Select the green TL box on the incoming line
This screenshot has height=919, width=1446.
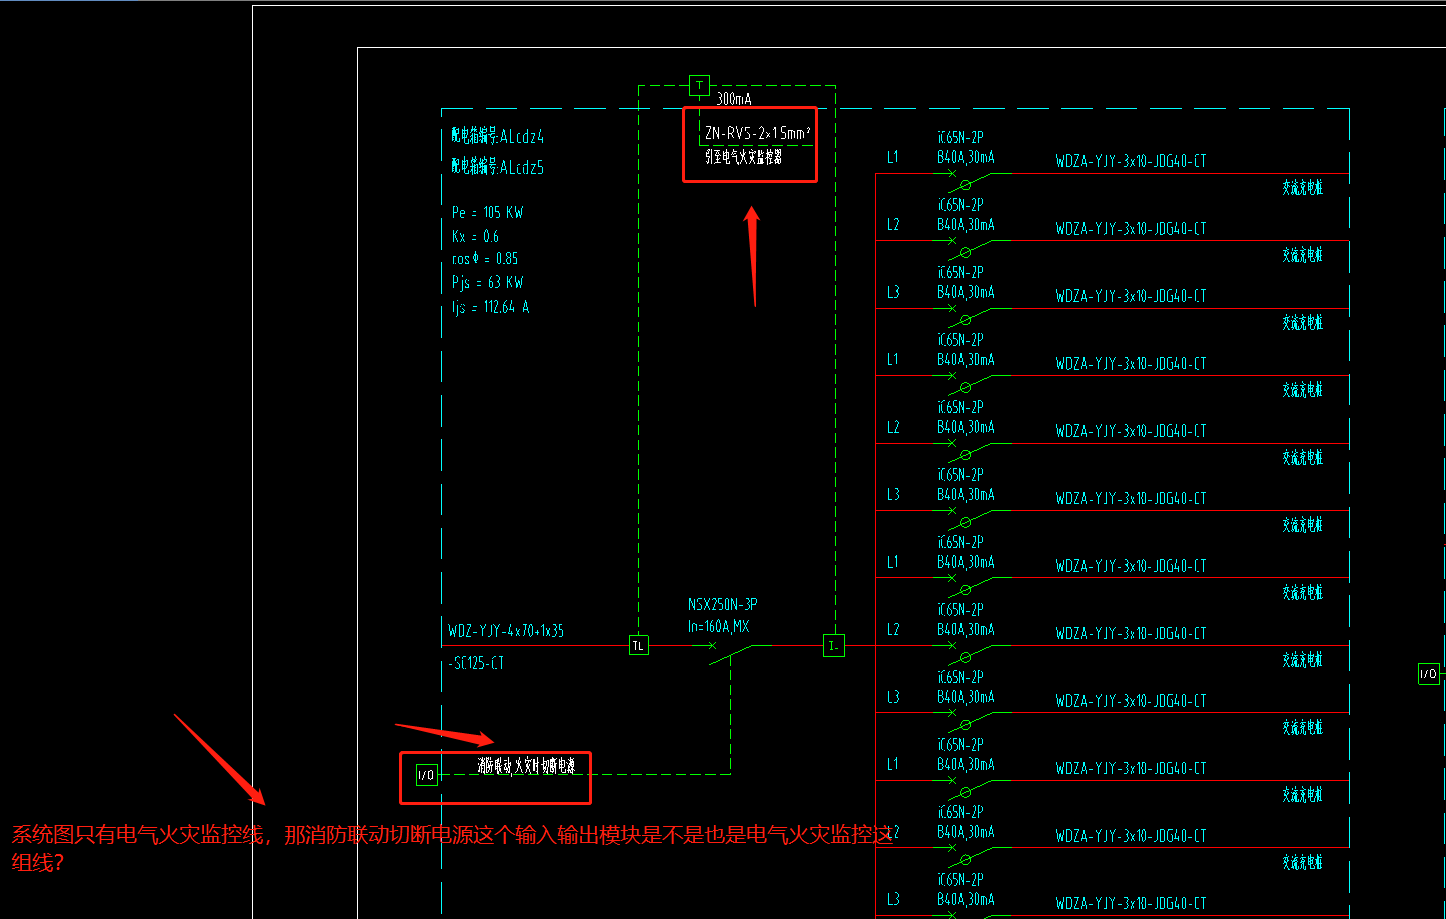(638, 645)
